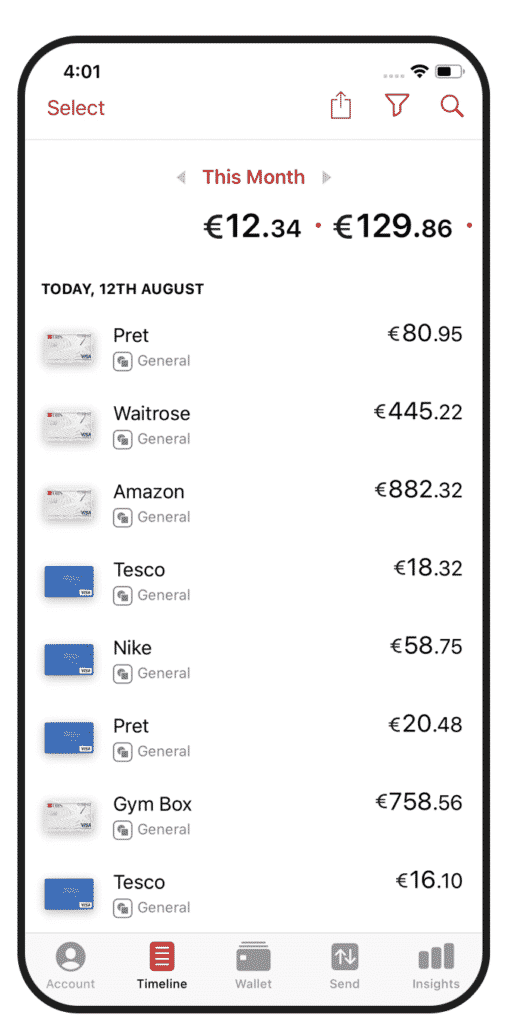Tap the €129.86 monthly total

[392, 228]
